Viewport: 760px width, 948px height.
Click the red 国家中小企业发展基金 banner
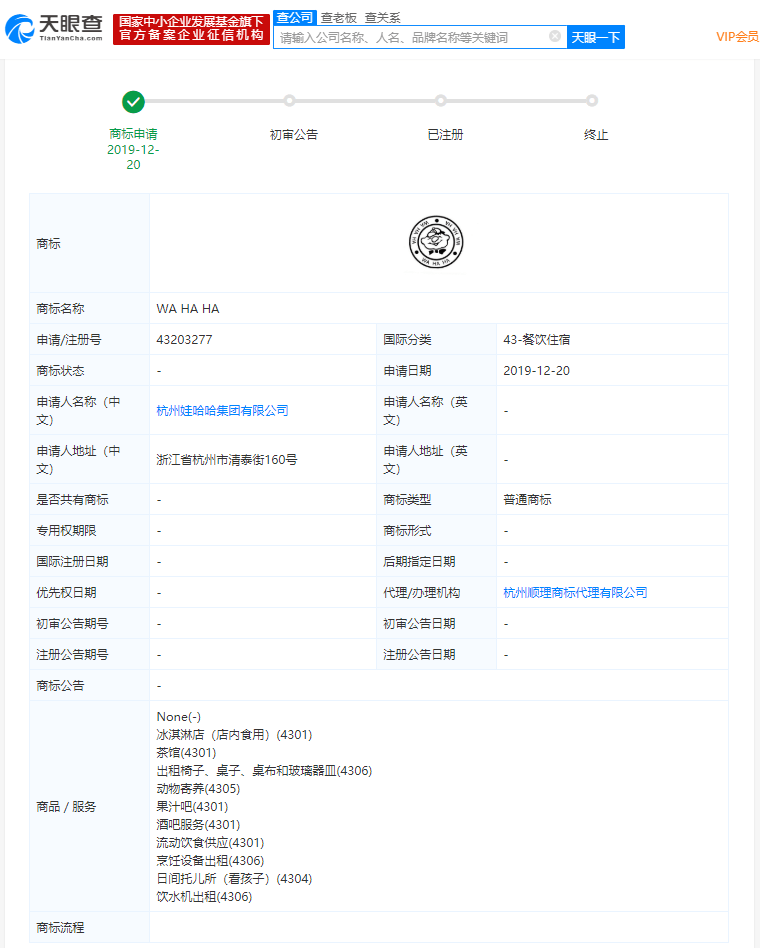(x=191, y=29)
